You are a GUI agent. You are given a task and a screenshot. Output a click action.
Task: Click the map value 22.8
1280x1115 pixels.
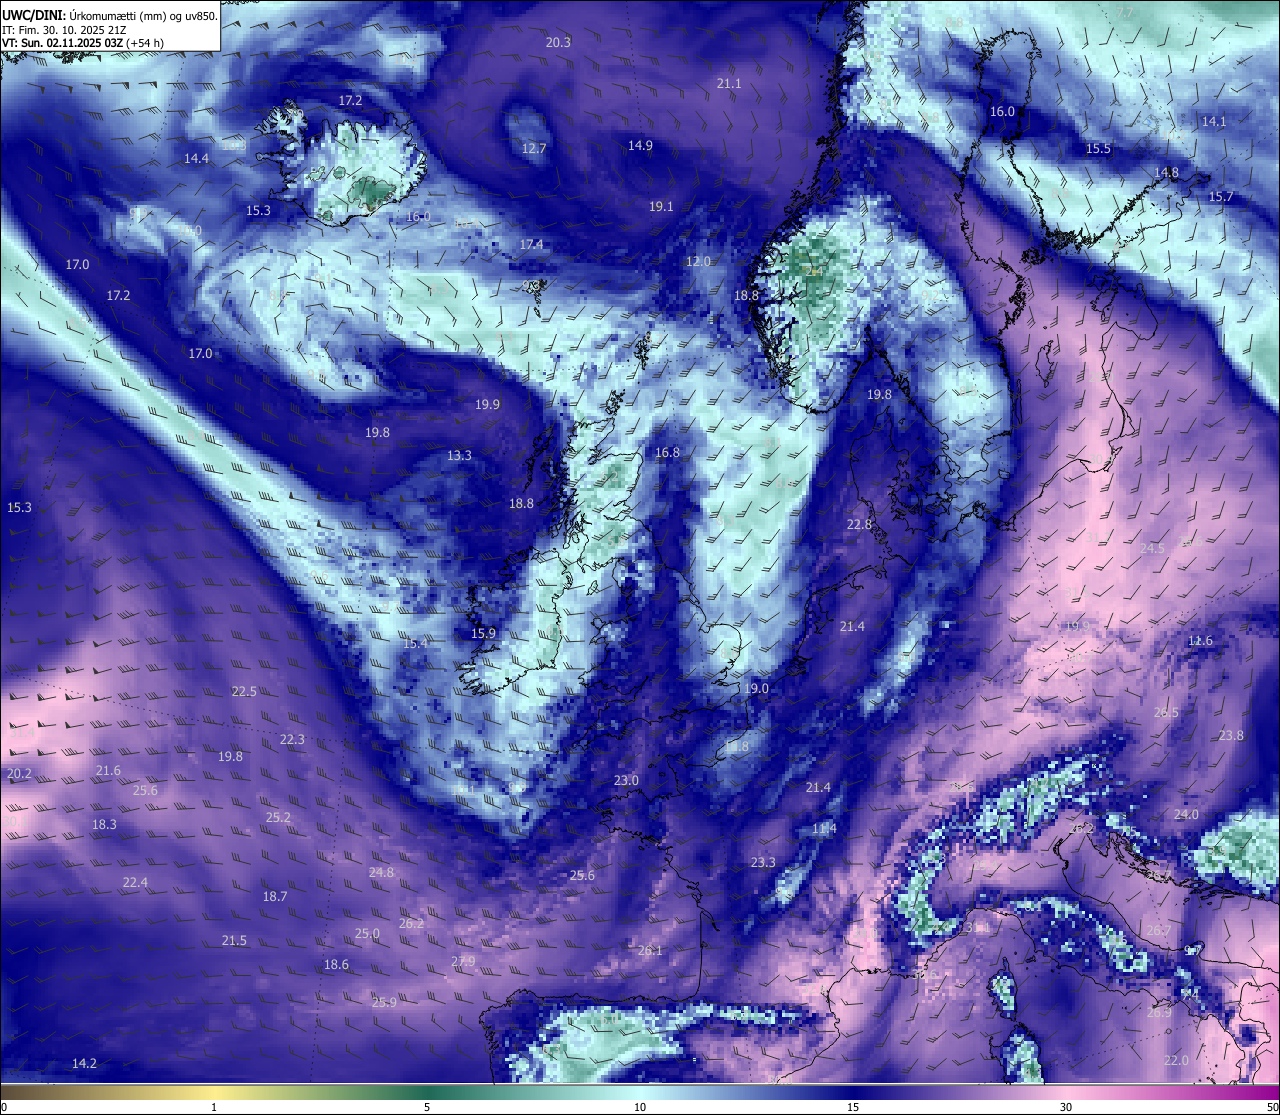point(859,525)
